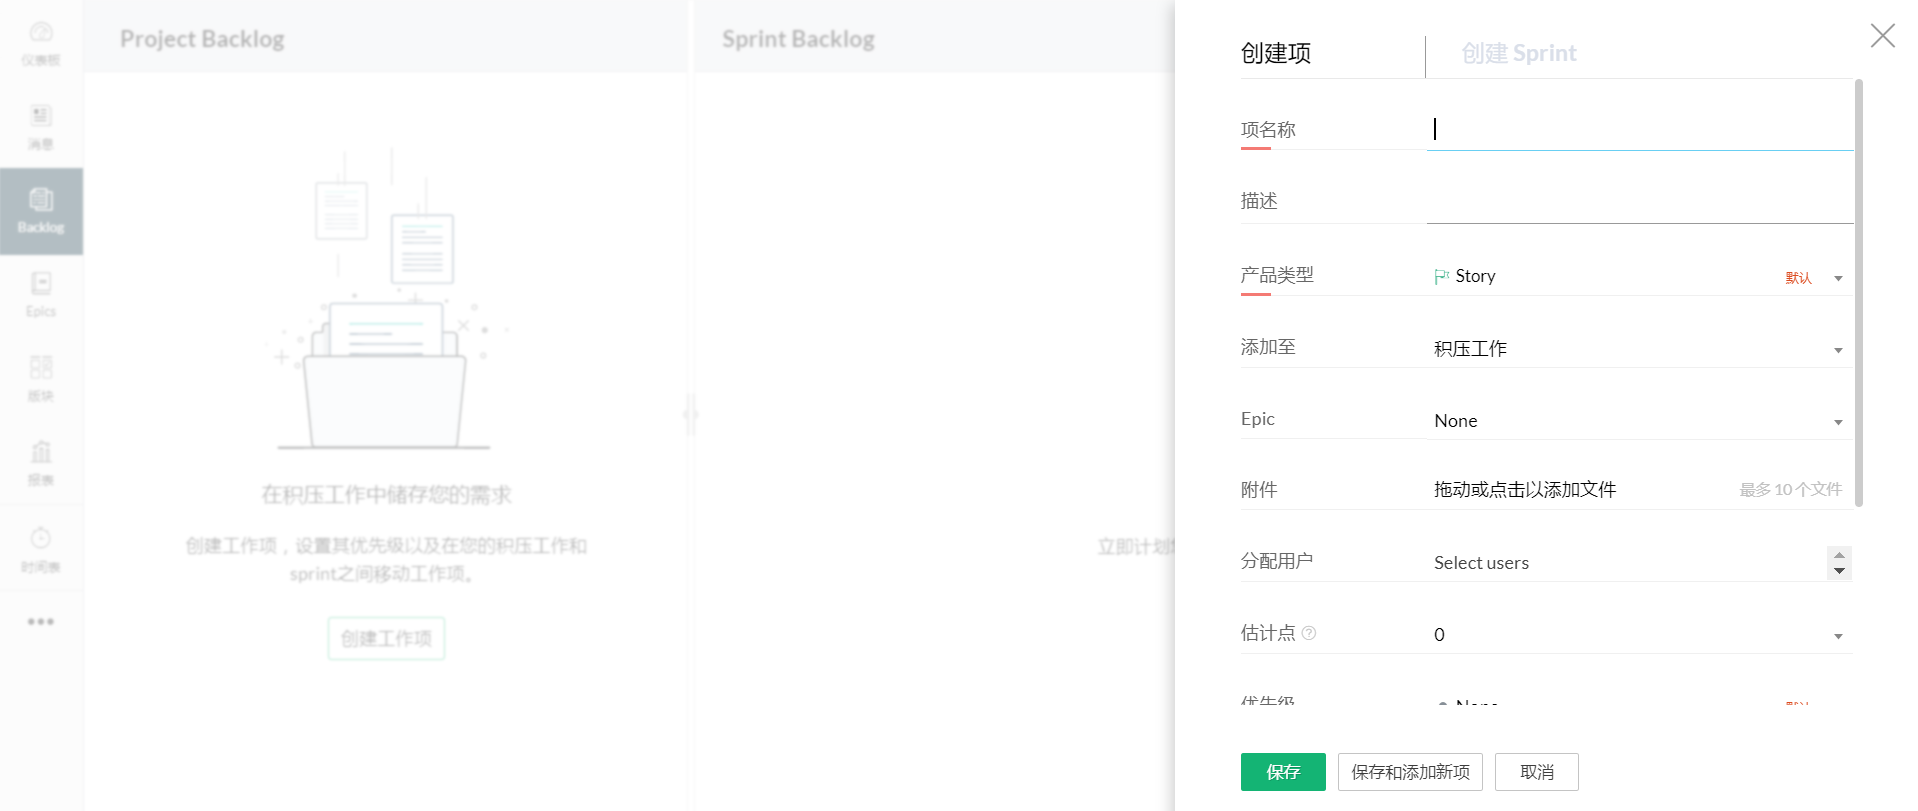Open the 估计点 points dropdown
This screenshot has width=1918, height=811.
click(x=1837, y=636)
